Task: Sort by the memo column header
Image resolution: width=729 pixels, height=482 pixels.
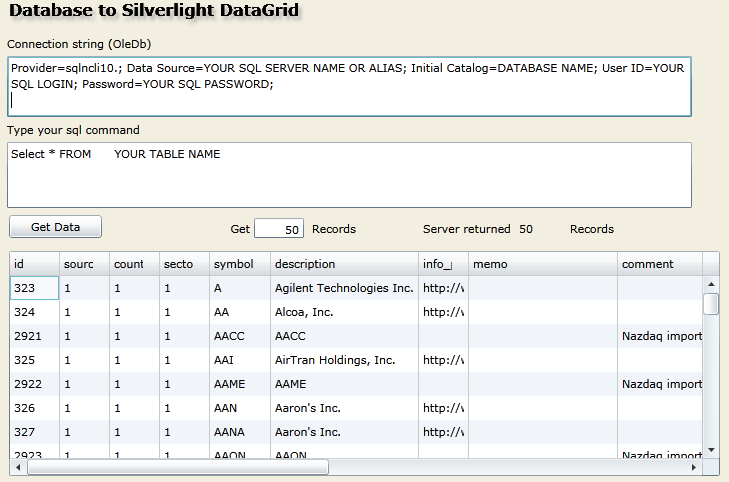Action: [543, 264]
